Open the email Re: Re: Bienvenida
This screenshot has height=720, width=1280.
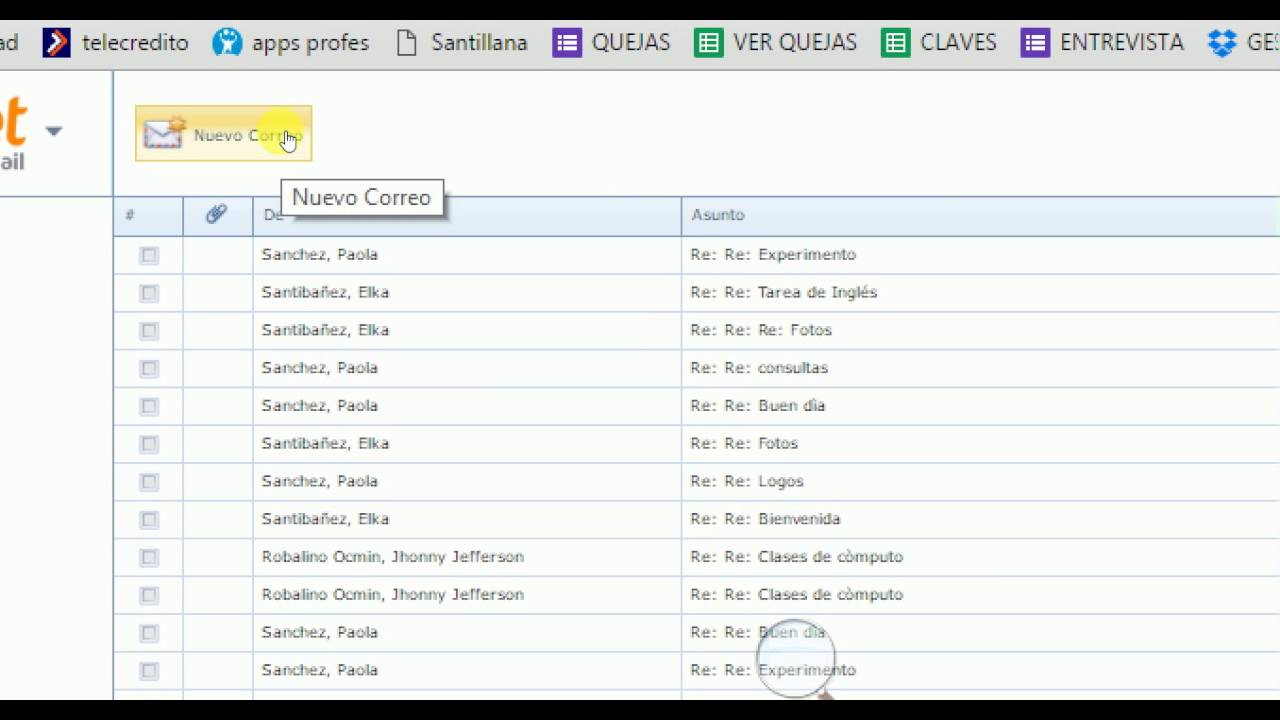pyautogui.click(x=765, y=519)
